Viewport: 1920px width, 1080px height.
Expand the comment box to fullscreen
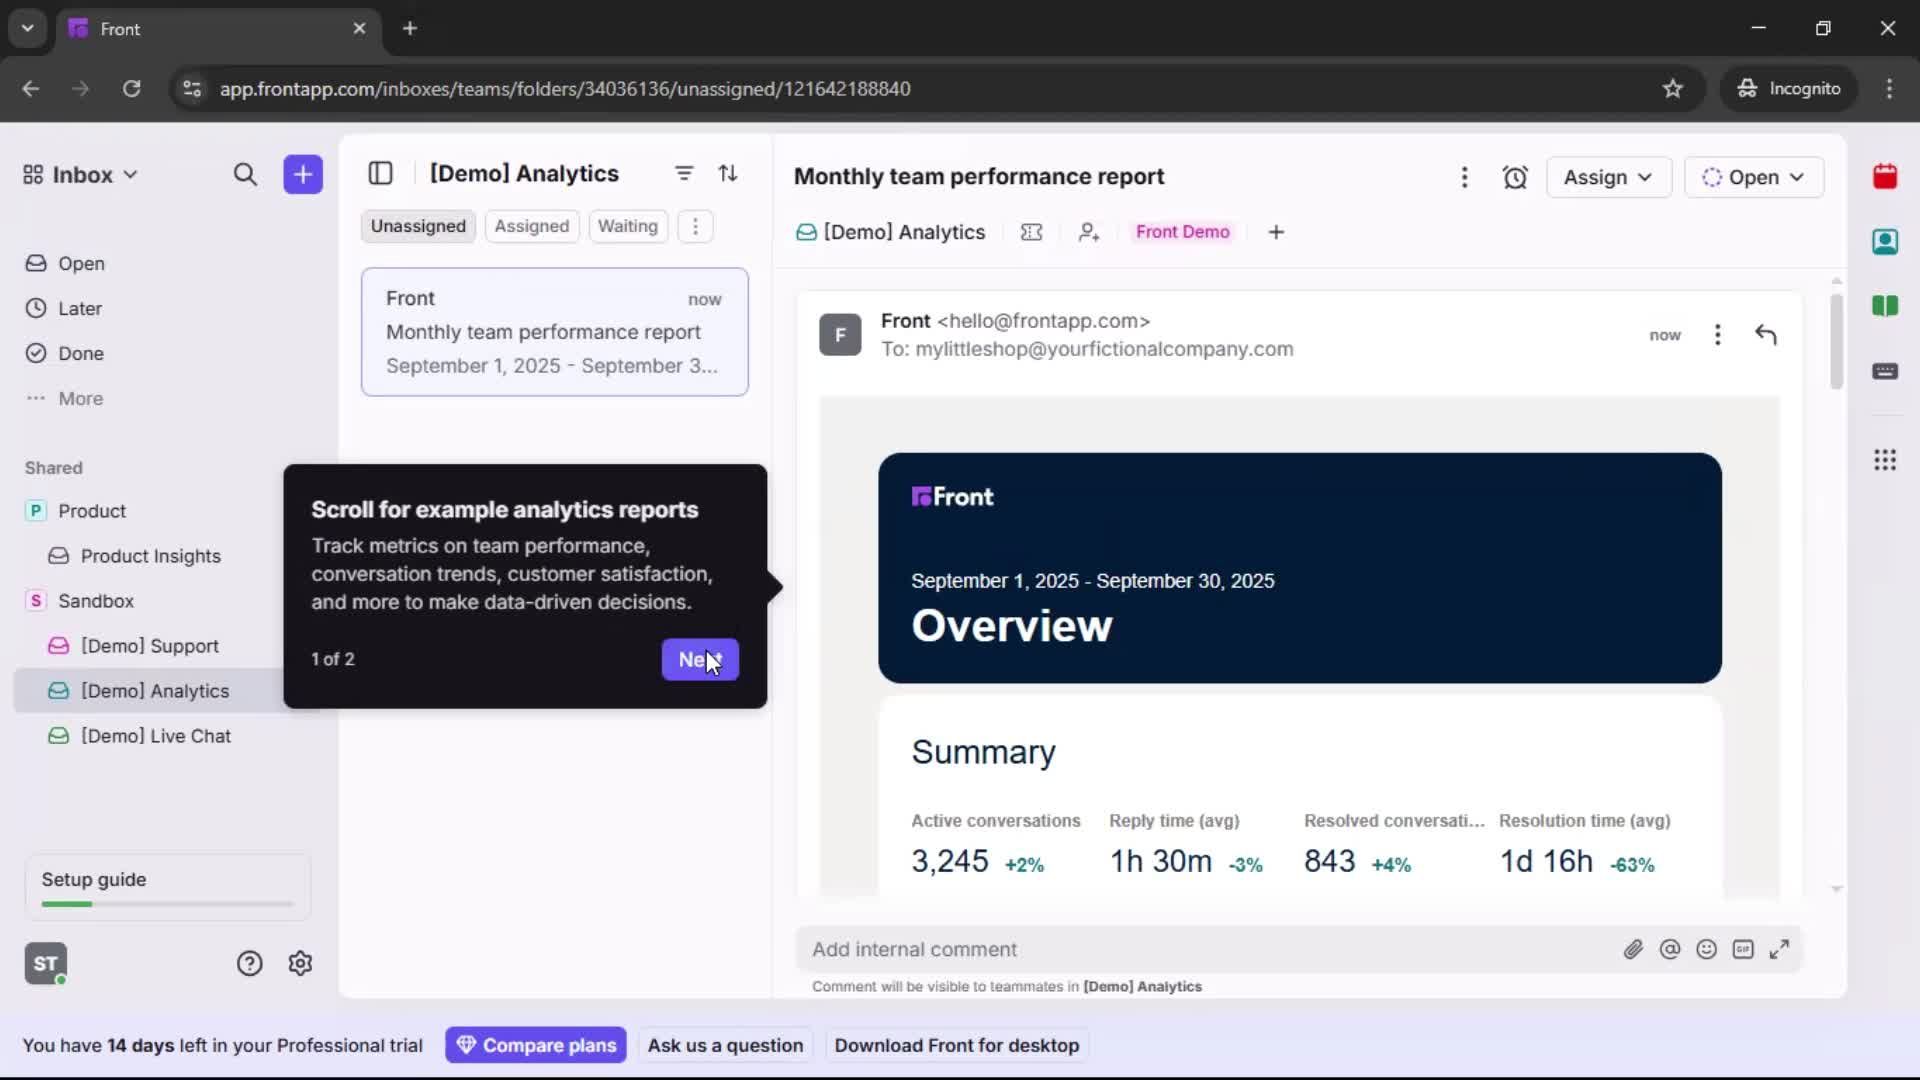(1781, 949)
